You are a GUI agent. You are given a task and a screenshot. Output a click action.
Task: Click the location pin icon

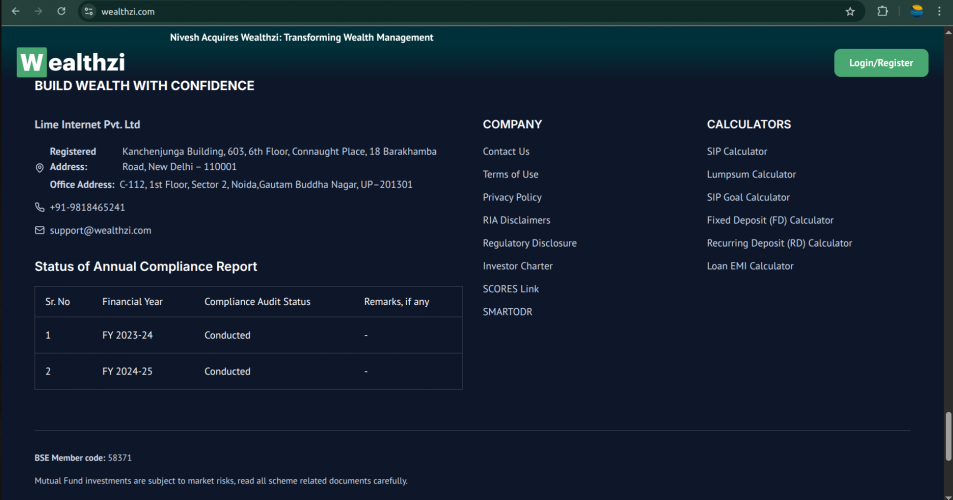tap(40, 168)
